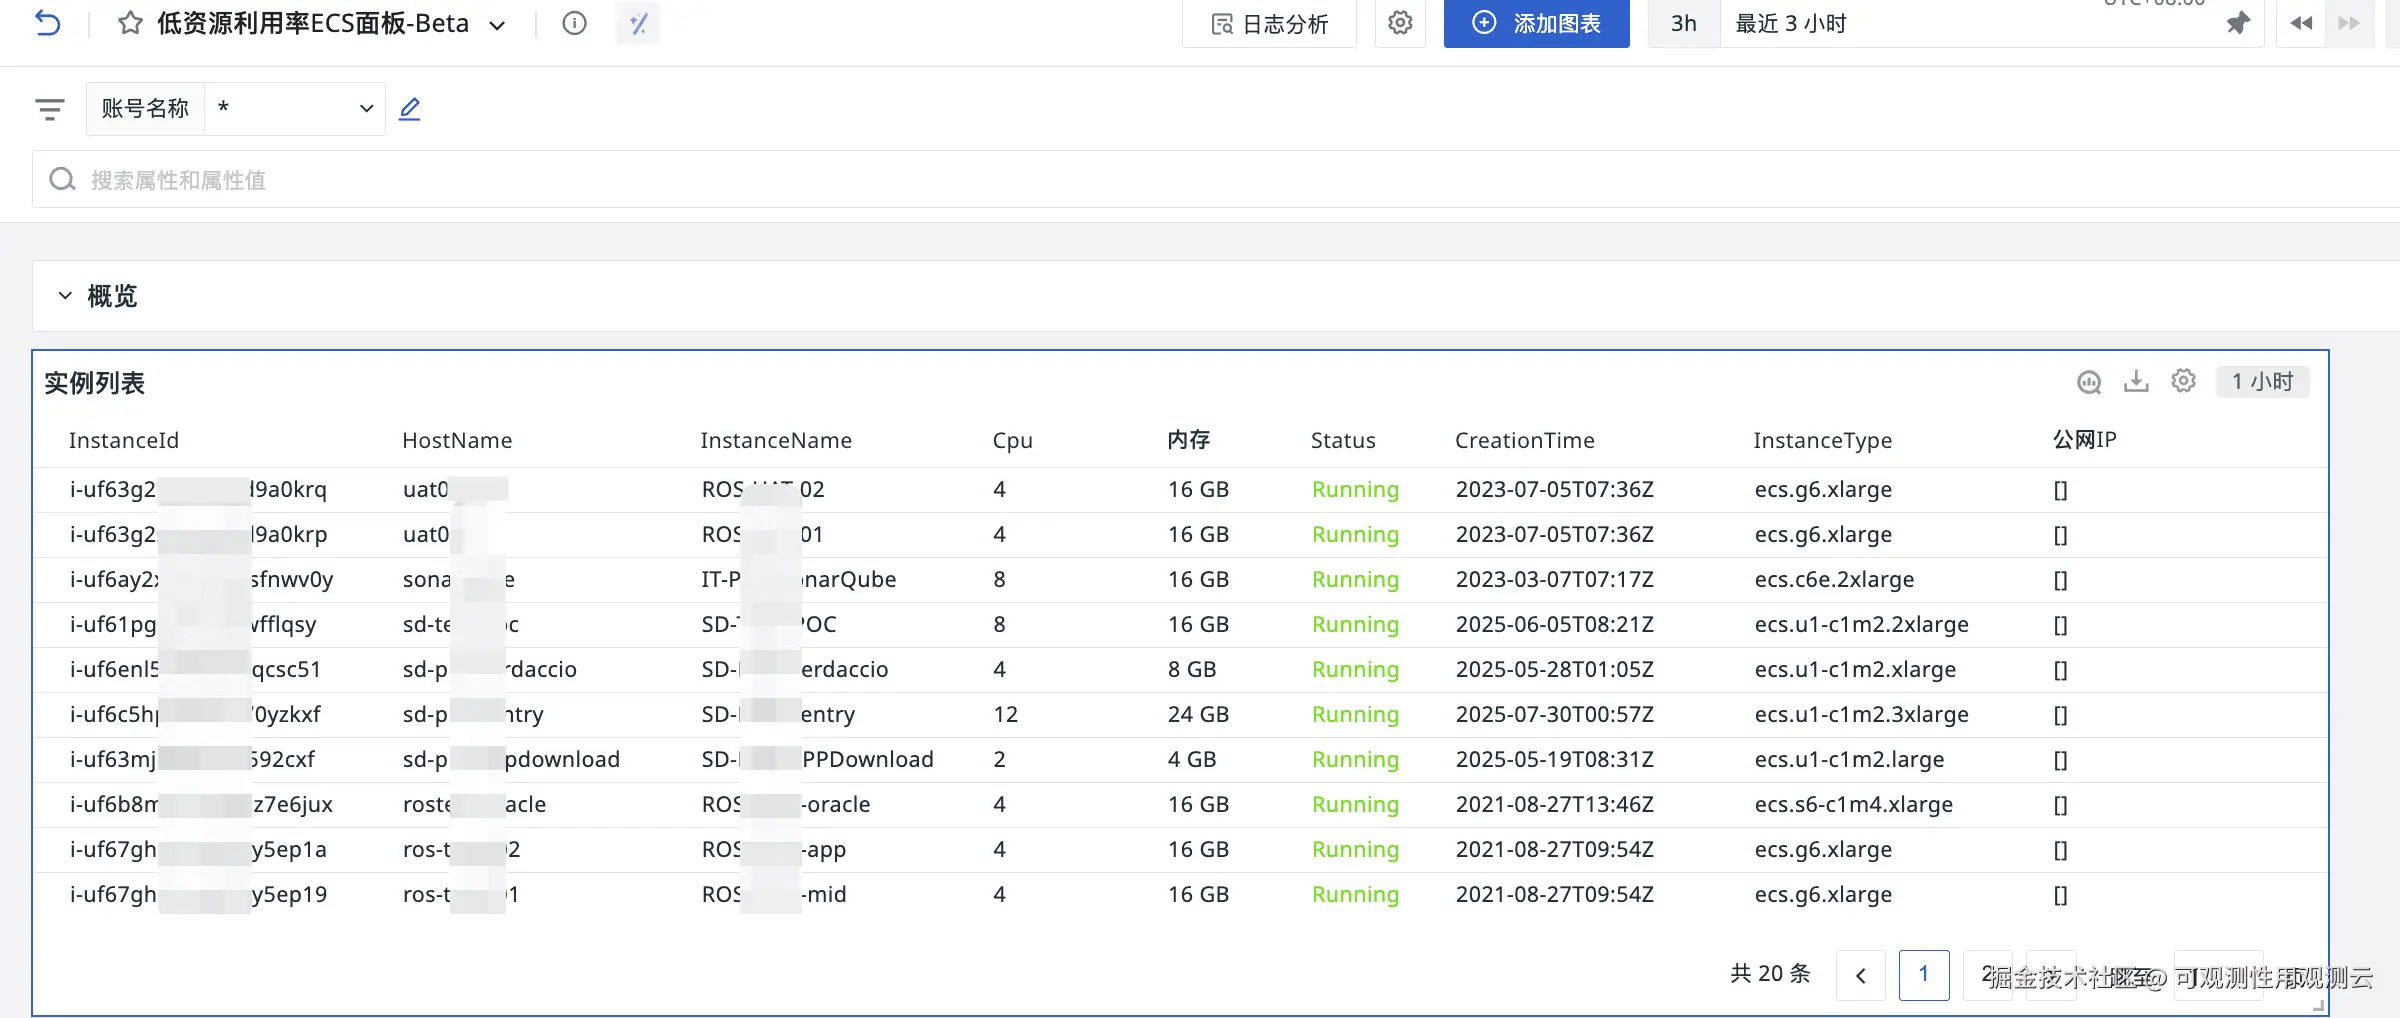Sort by HostName column header
The image size is (2400, 1018).
457,441
